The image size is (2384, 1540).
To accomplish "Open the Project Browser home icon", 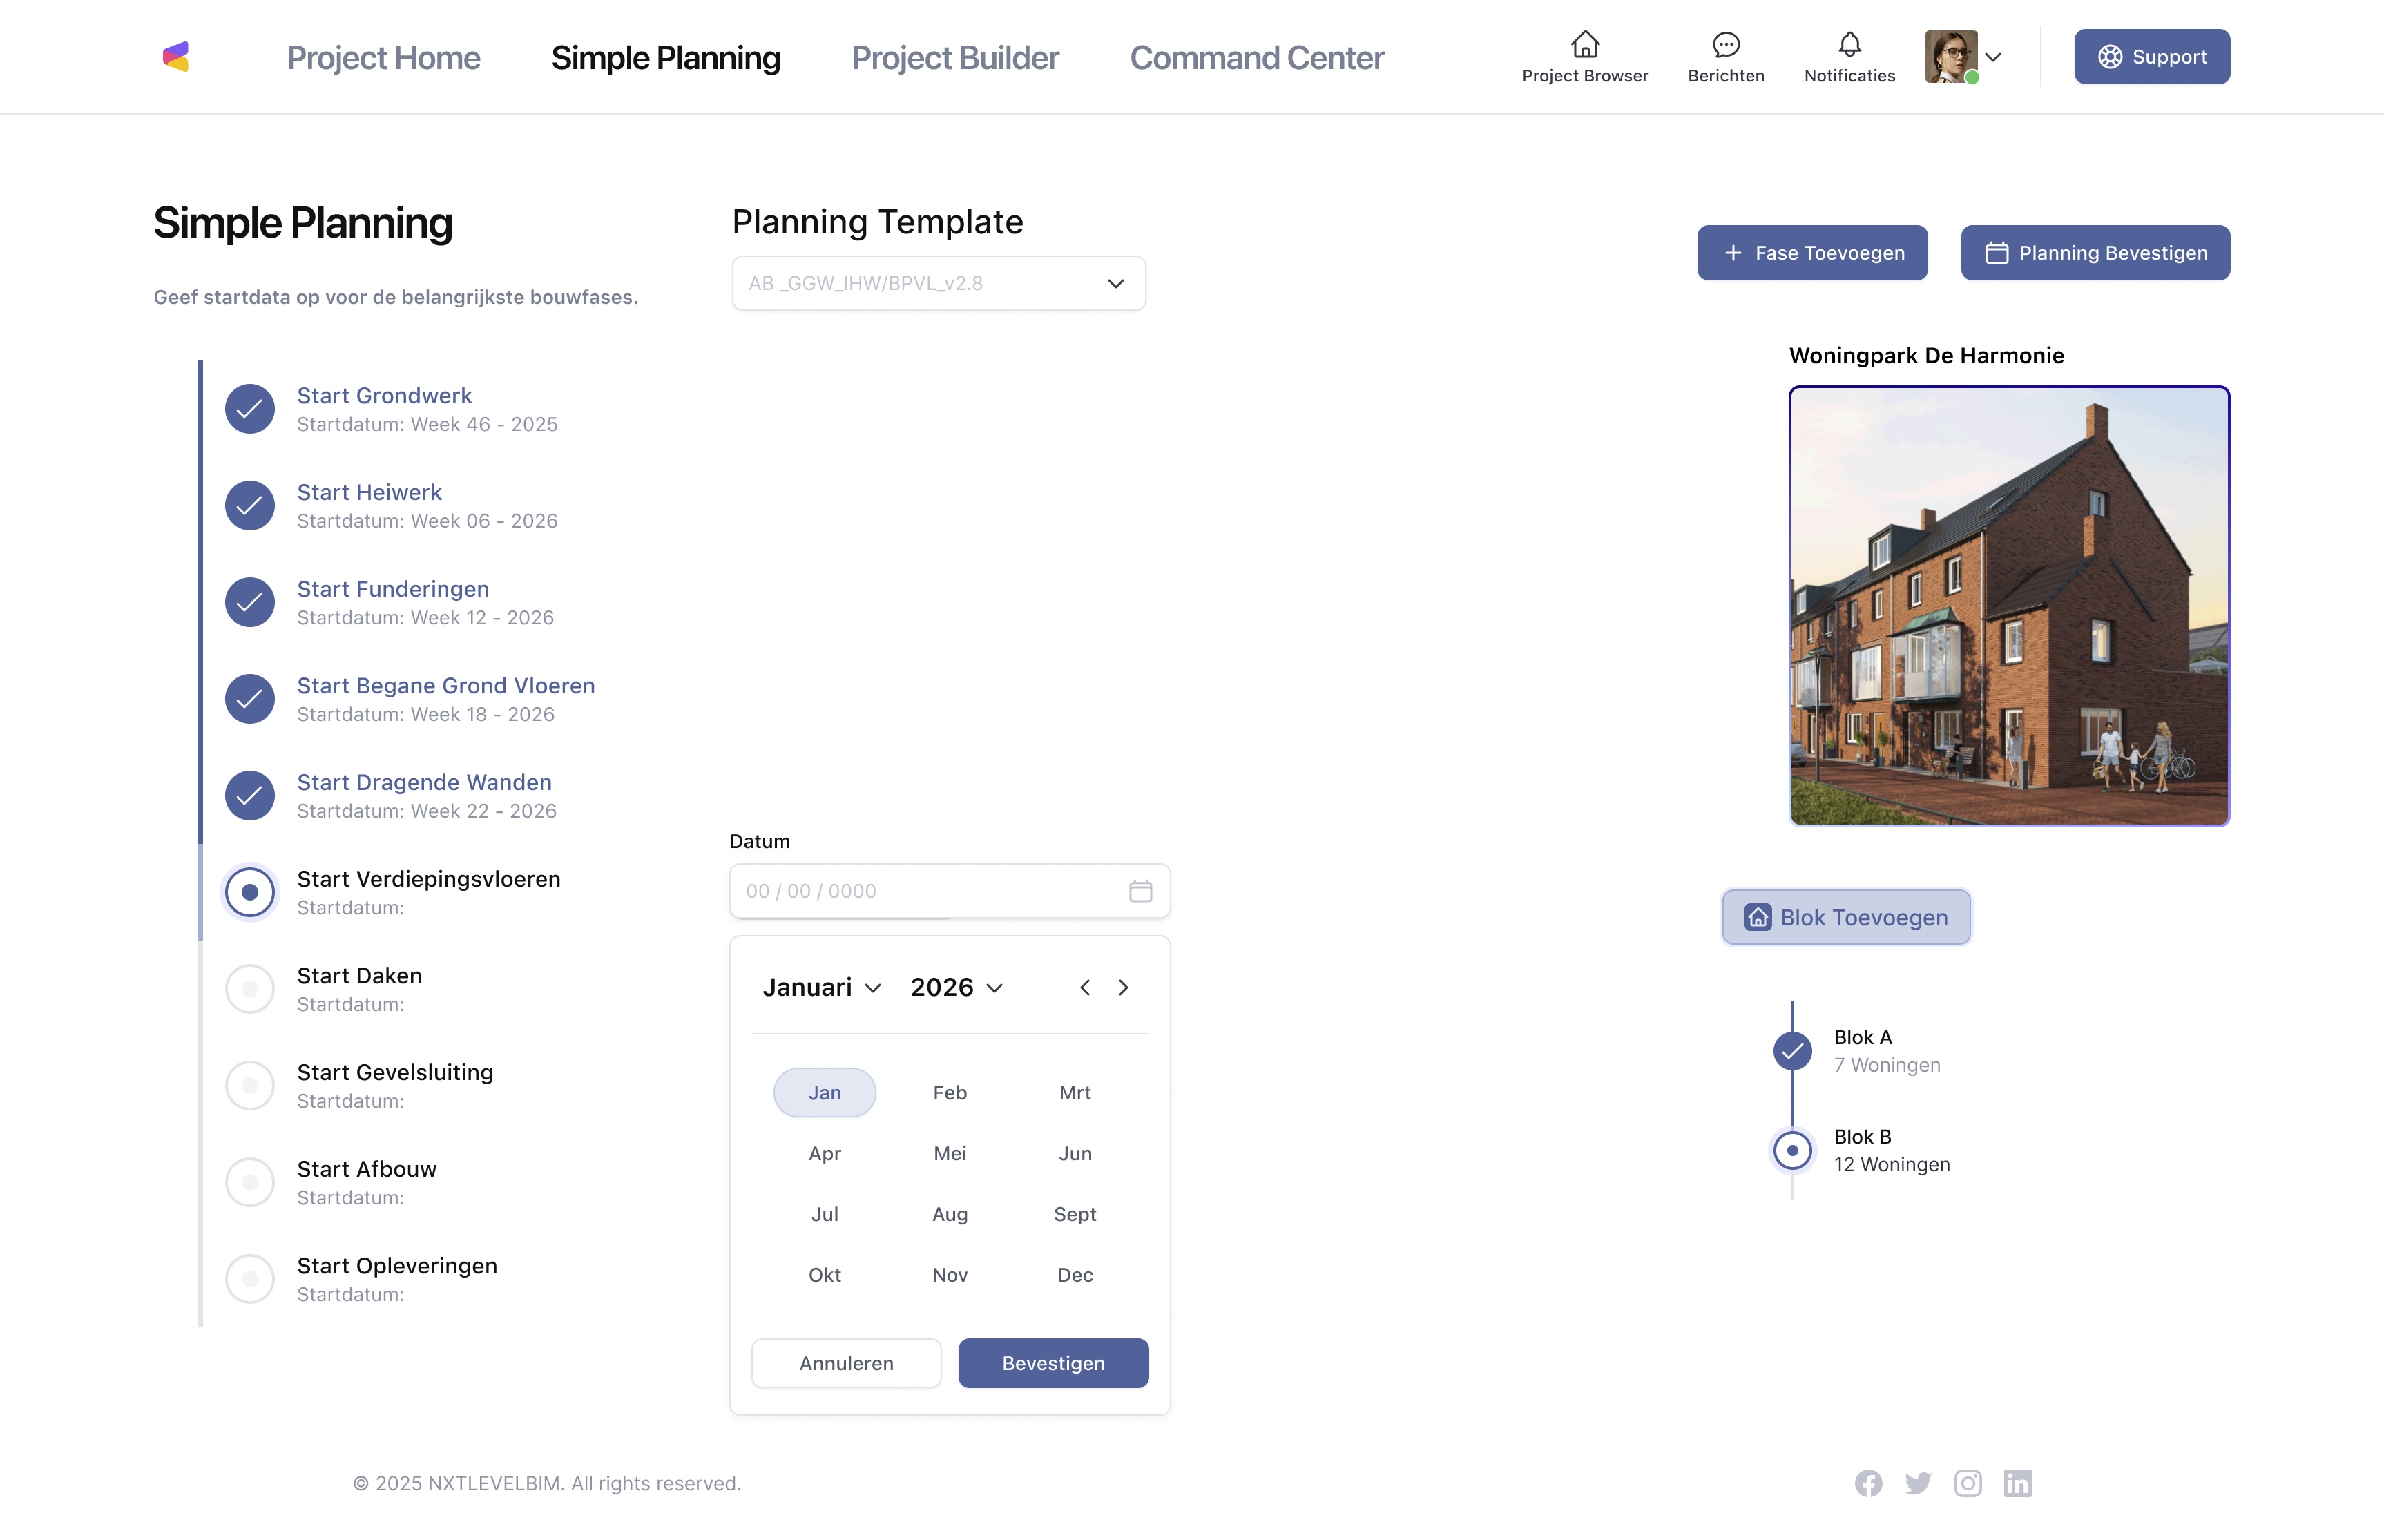I will coord(1584,45).
